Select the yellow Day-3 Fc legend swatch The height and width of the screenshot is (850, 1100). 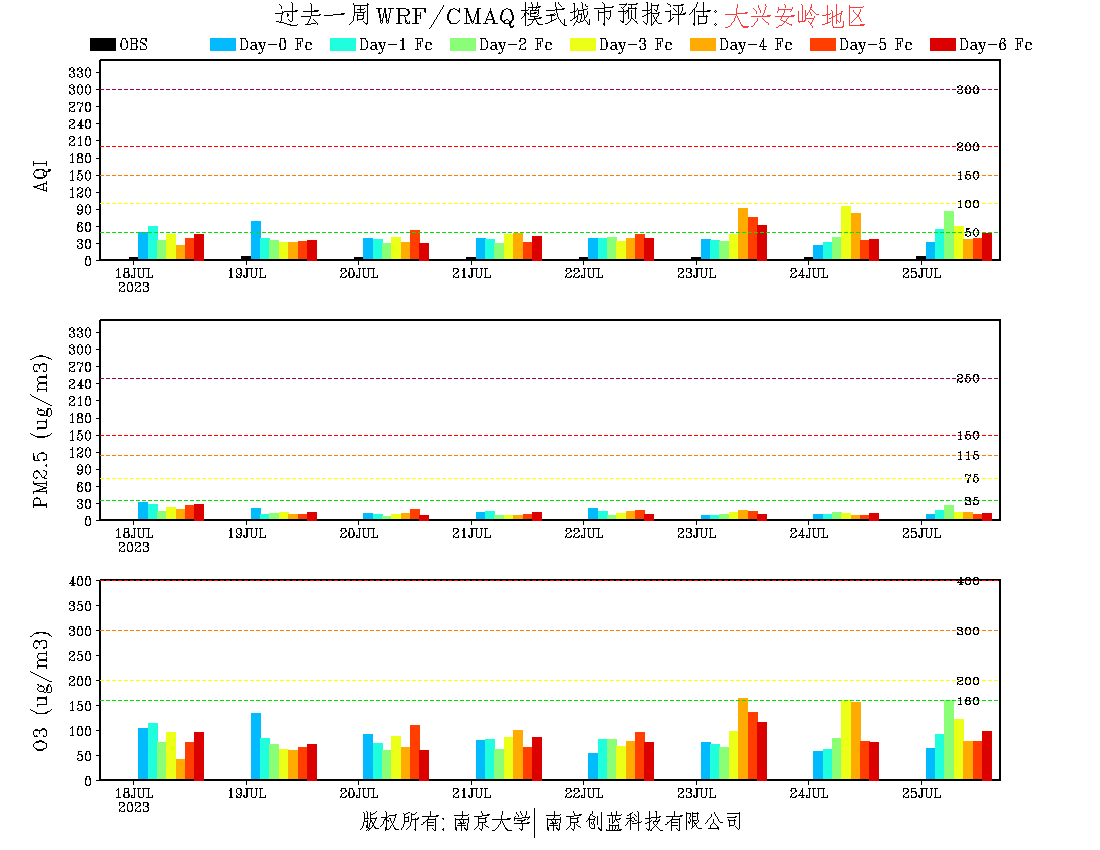pos(582,44)
